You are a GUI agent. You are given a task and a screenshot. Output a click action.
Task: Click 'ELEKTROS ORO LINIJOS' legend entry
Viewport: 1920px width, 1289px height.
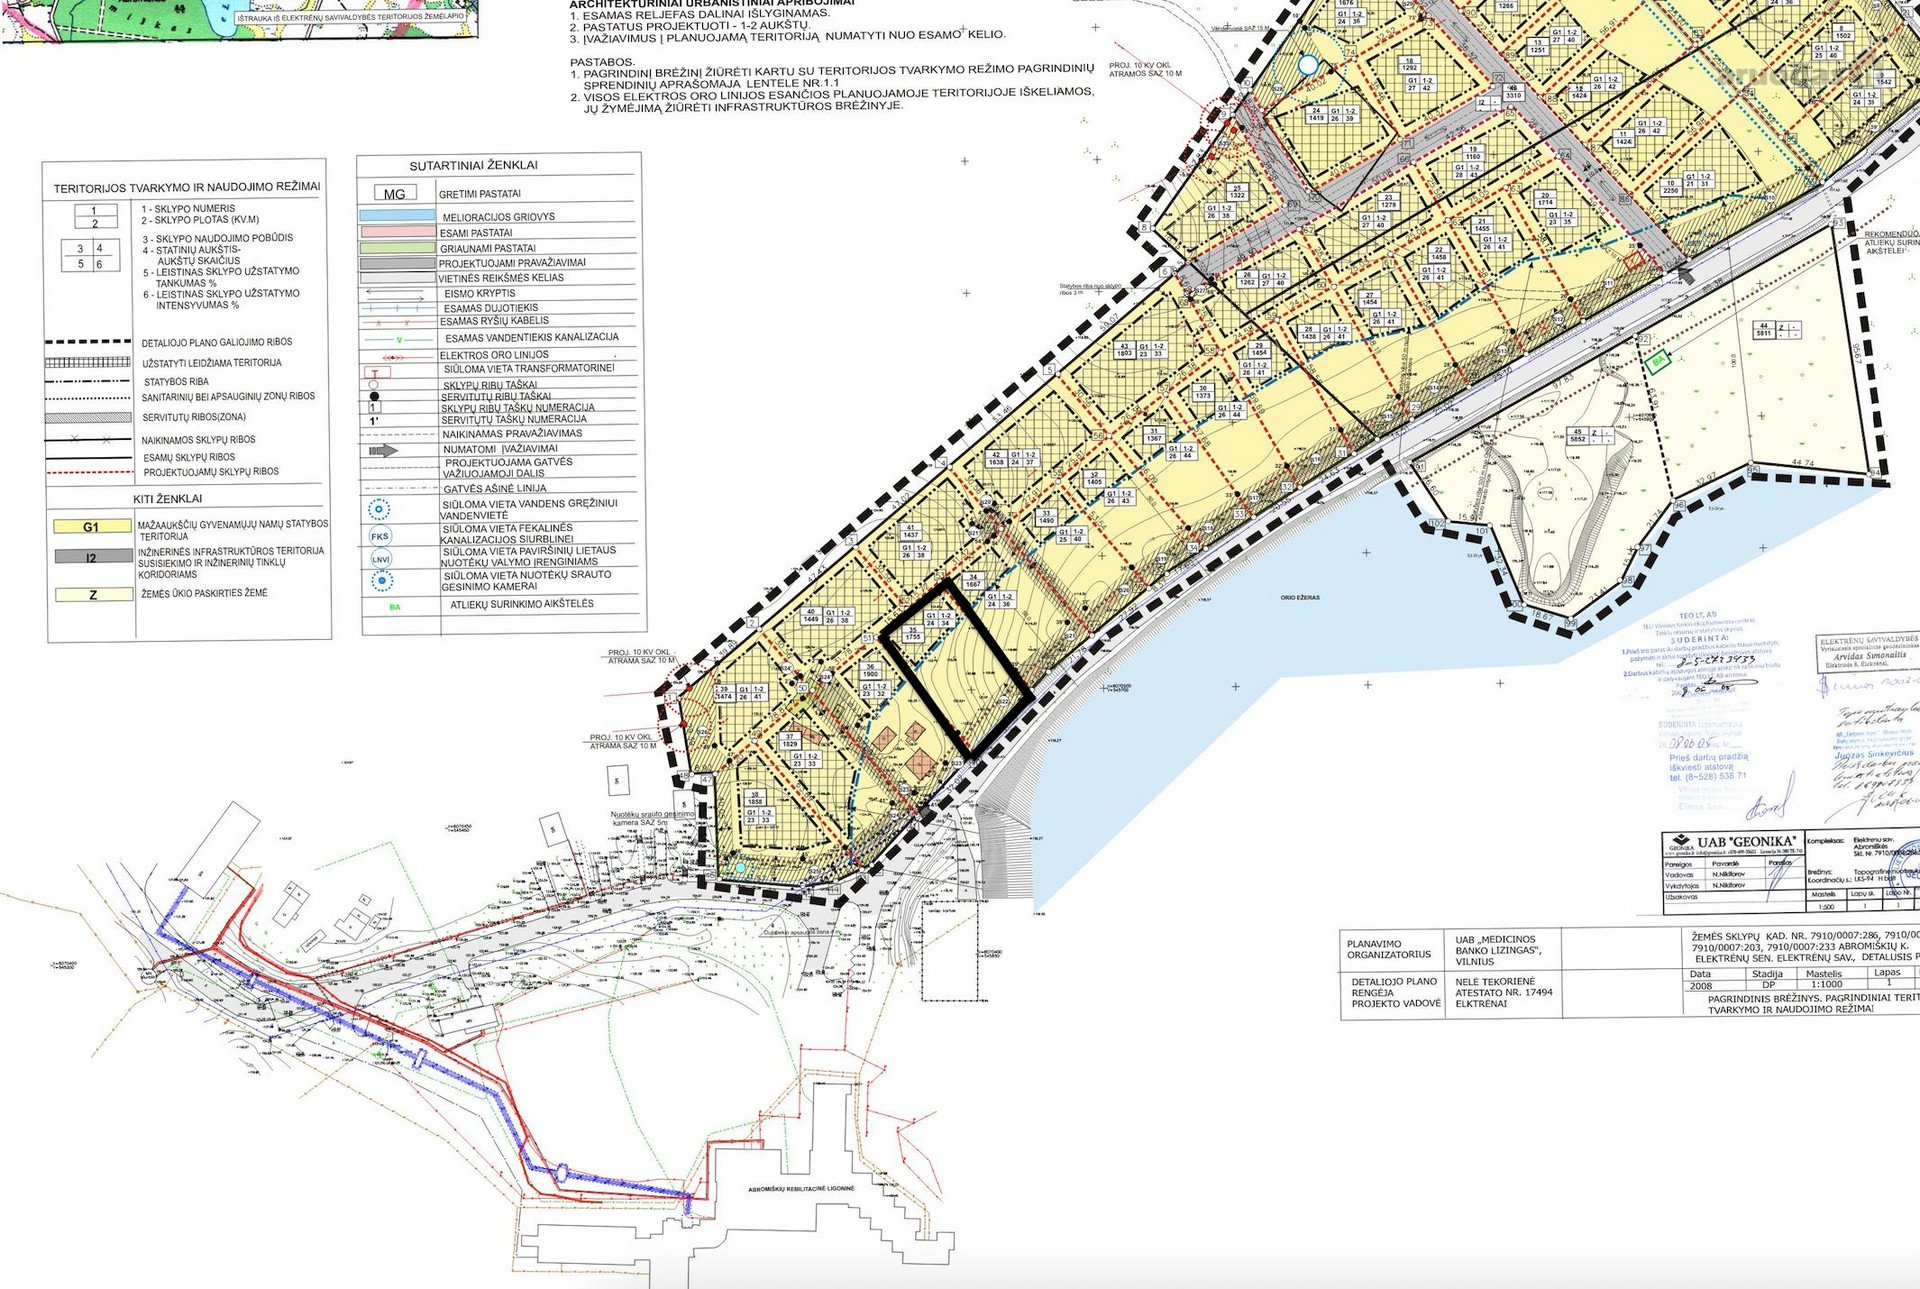pos(494,355)
